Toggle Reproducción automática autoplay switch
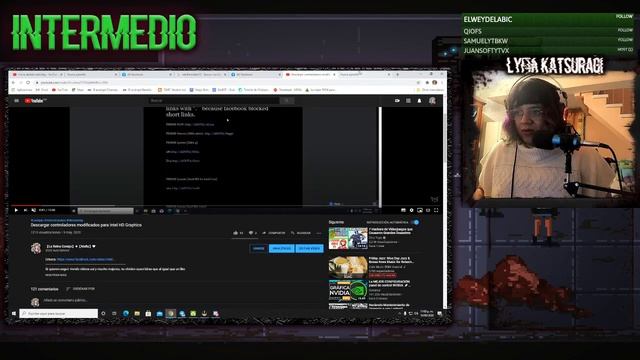The width and height of the screenshot is (640, 360). (415, 222)
